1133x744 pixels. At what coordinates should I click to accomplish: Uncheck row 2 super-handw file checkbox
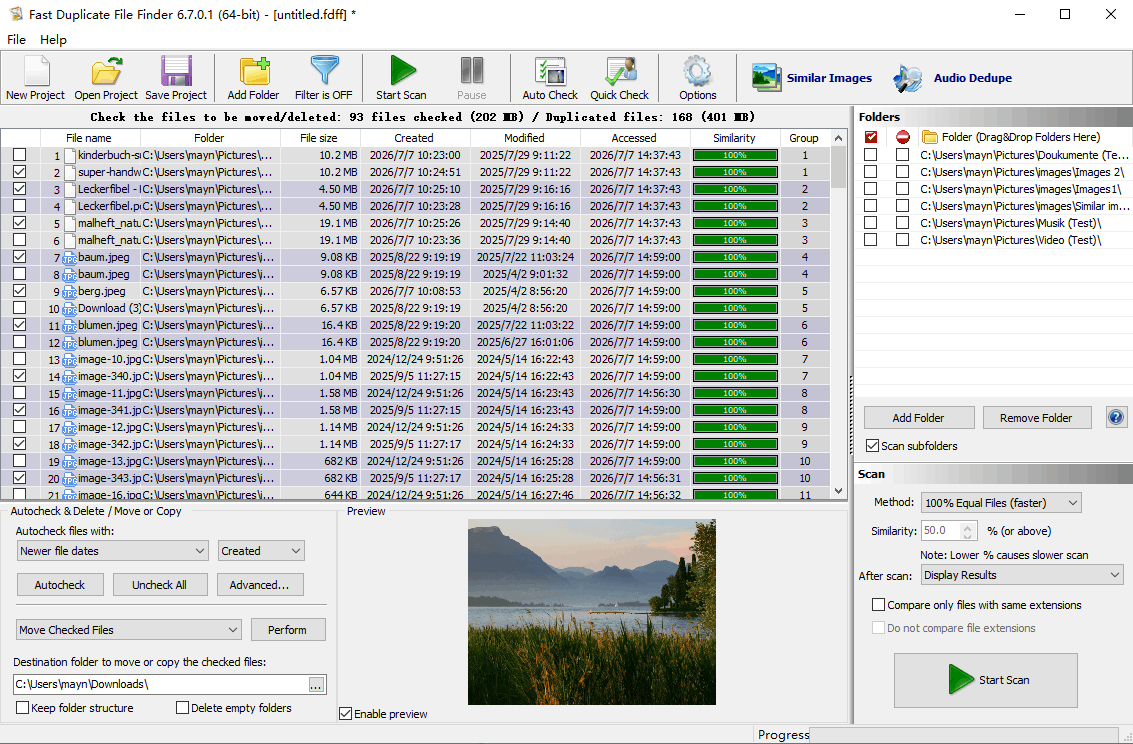pos(20,172)
